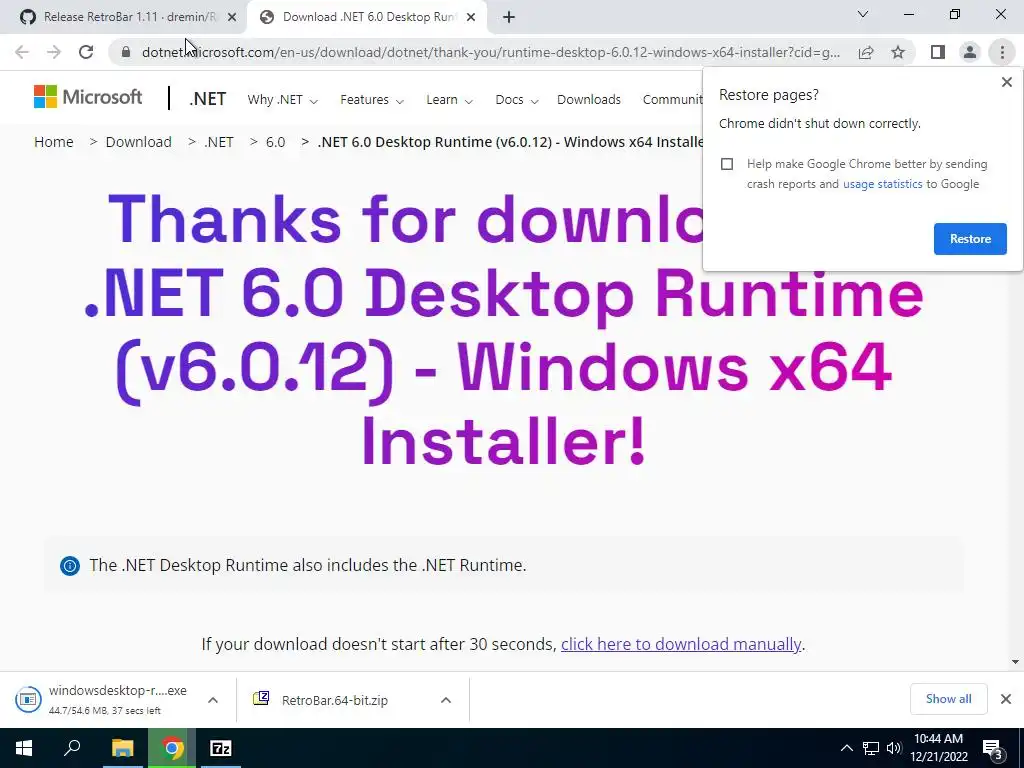Open the RetroBar.64-bit.zip download

click(334, 700)
